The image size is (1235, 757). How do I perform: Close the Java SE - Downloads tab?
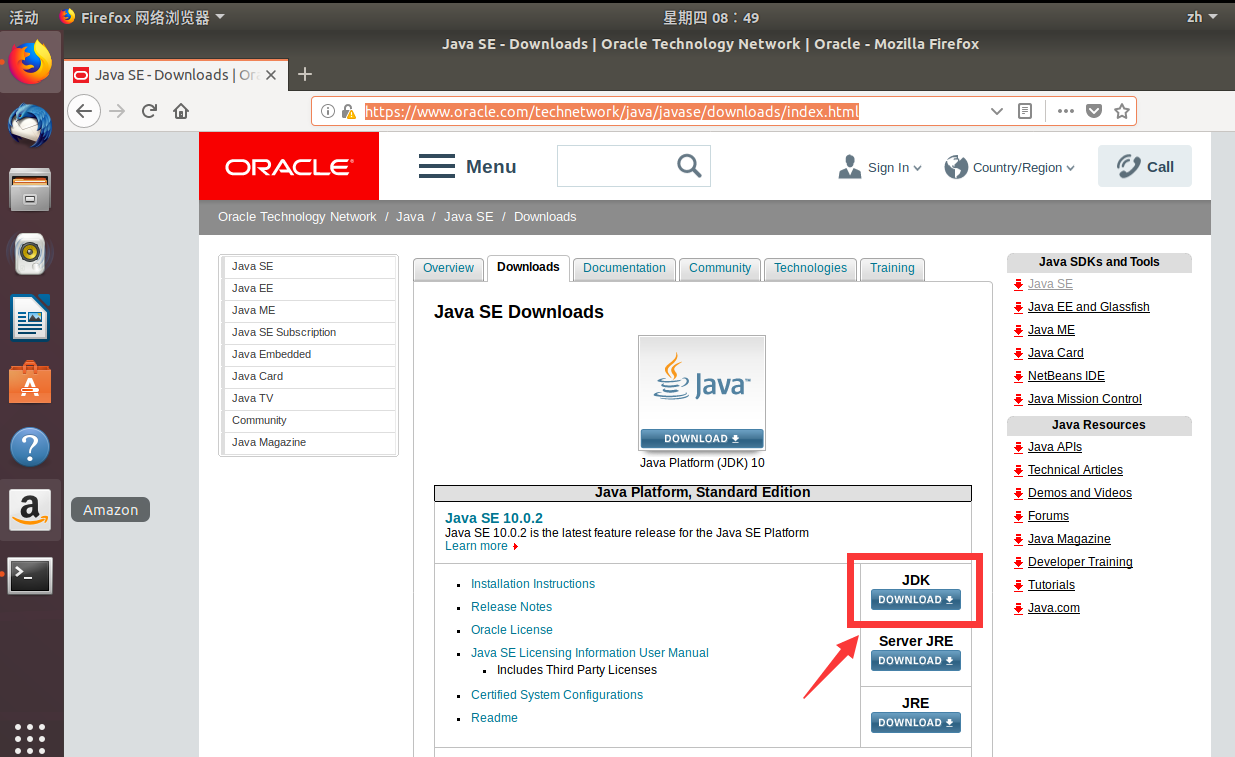pos(270,75)
